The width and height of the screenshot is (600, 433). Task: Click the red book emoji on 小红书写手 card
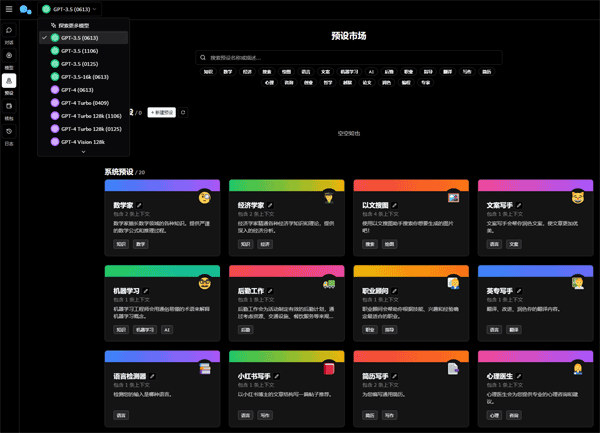tap(329, 369)
